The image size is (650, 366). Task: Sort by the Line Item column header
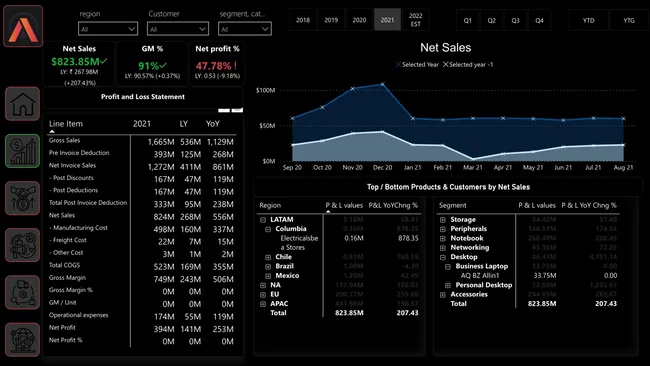66,124
